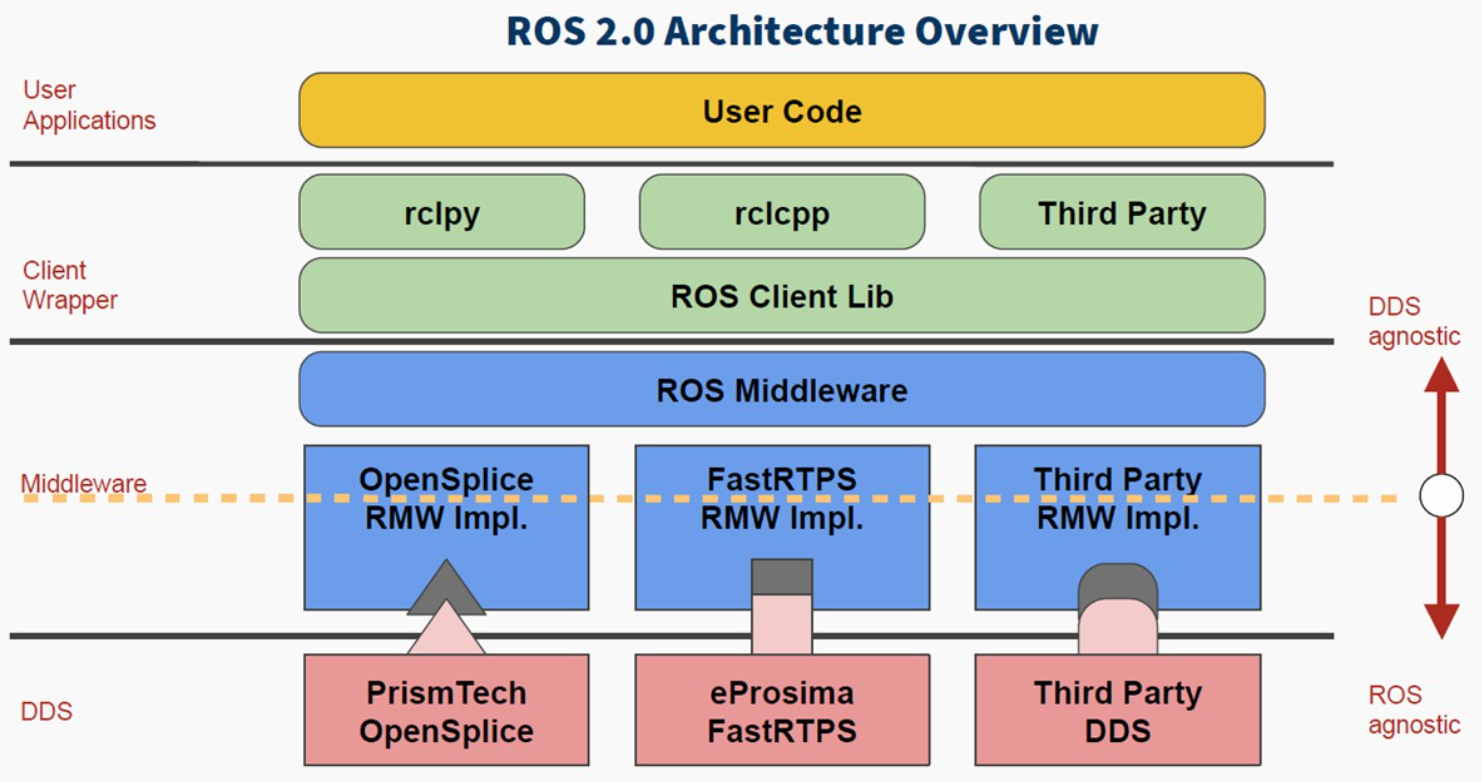Click the ROS Client Lib bar
This screenshot has width=1482, height=782.
click(x=782, y=295)
